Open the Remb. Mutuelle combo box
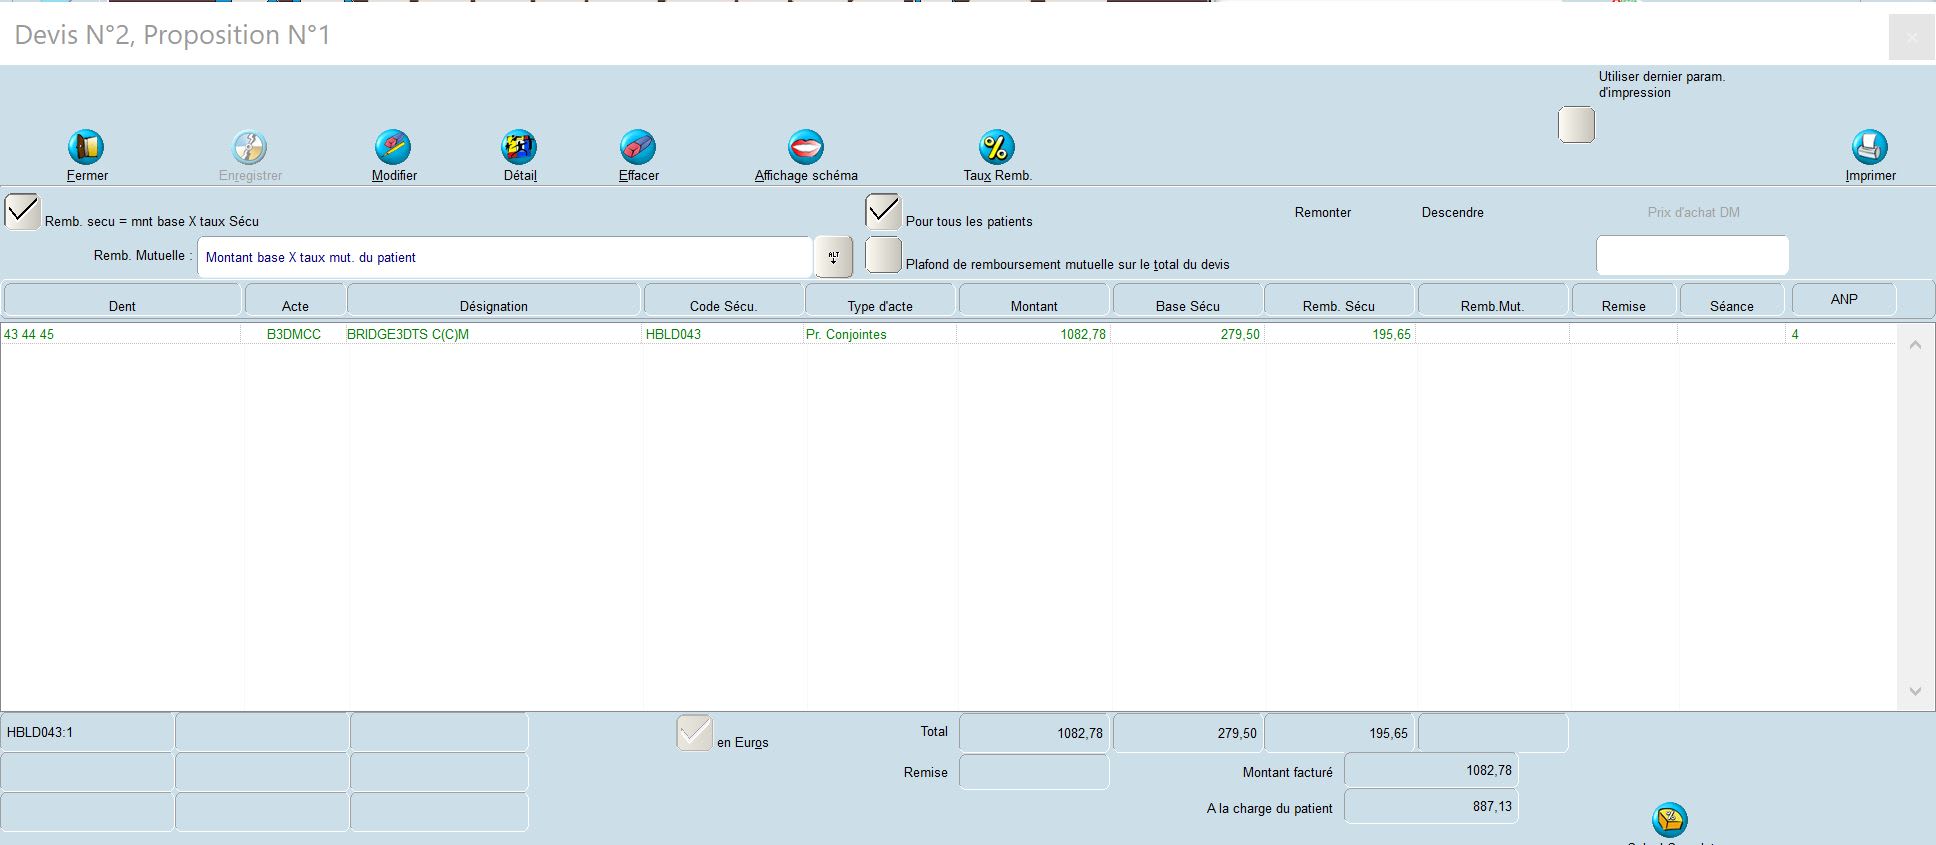 coord(504,257)
